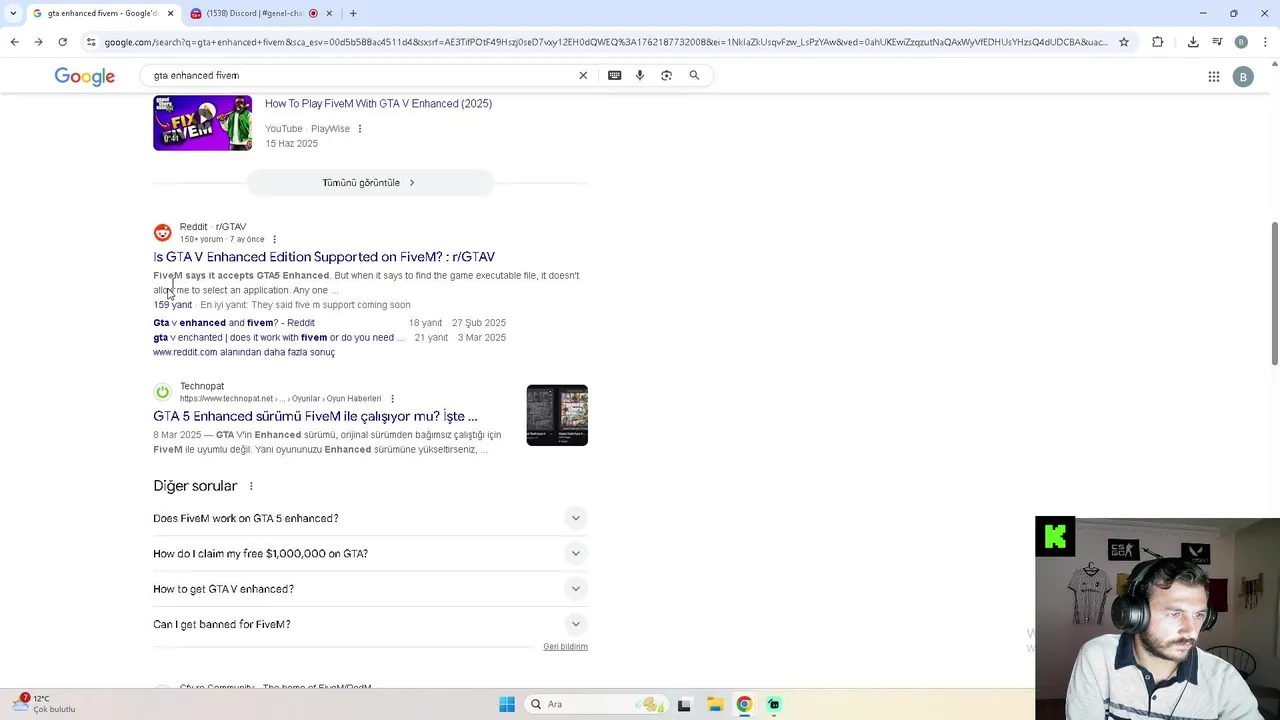Open the Windows Start menu
Image resolution: width=1280 pixels, height=720 pixels.
click(507, 704)
